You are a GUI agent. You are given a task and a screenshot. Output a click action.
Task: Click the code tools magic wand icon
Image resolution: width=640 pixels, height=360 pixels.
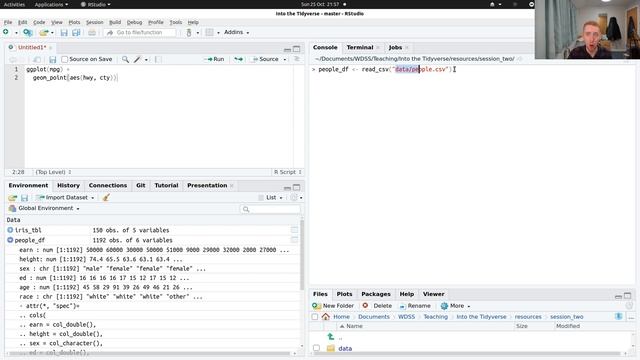(137, 60)
